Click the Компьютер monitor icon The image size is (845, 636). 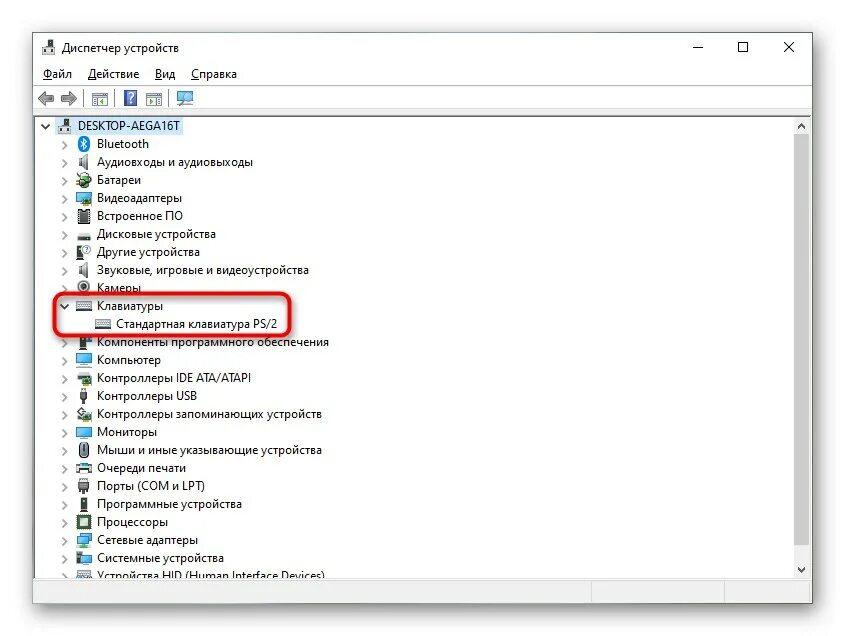pos(84,360)
